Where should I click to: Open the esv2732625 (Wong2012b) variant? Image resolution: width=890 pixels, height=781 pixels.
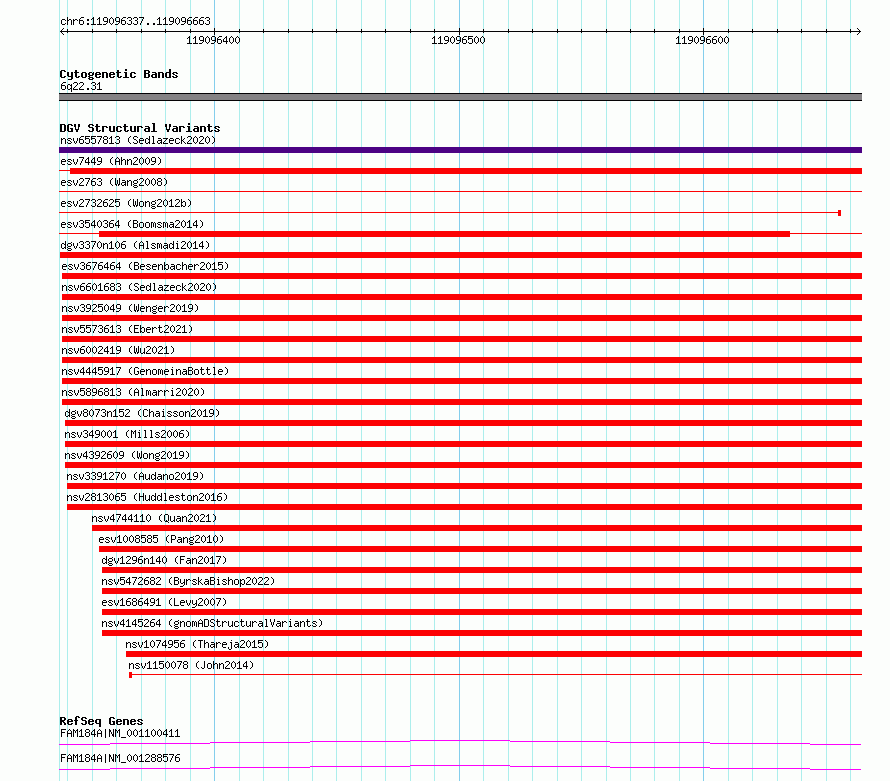point(126,203)
